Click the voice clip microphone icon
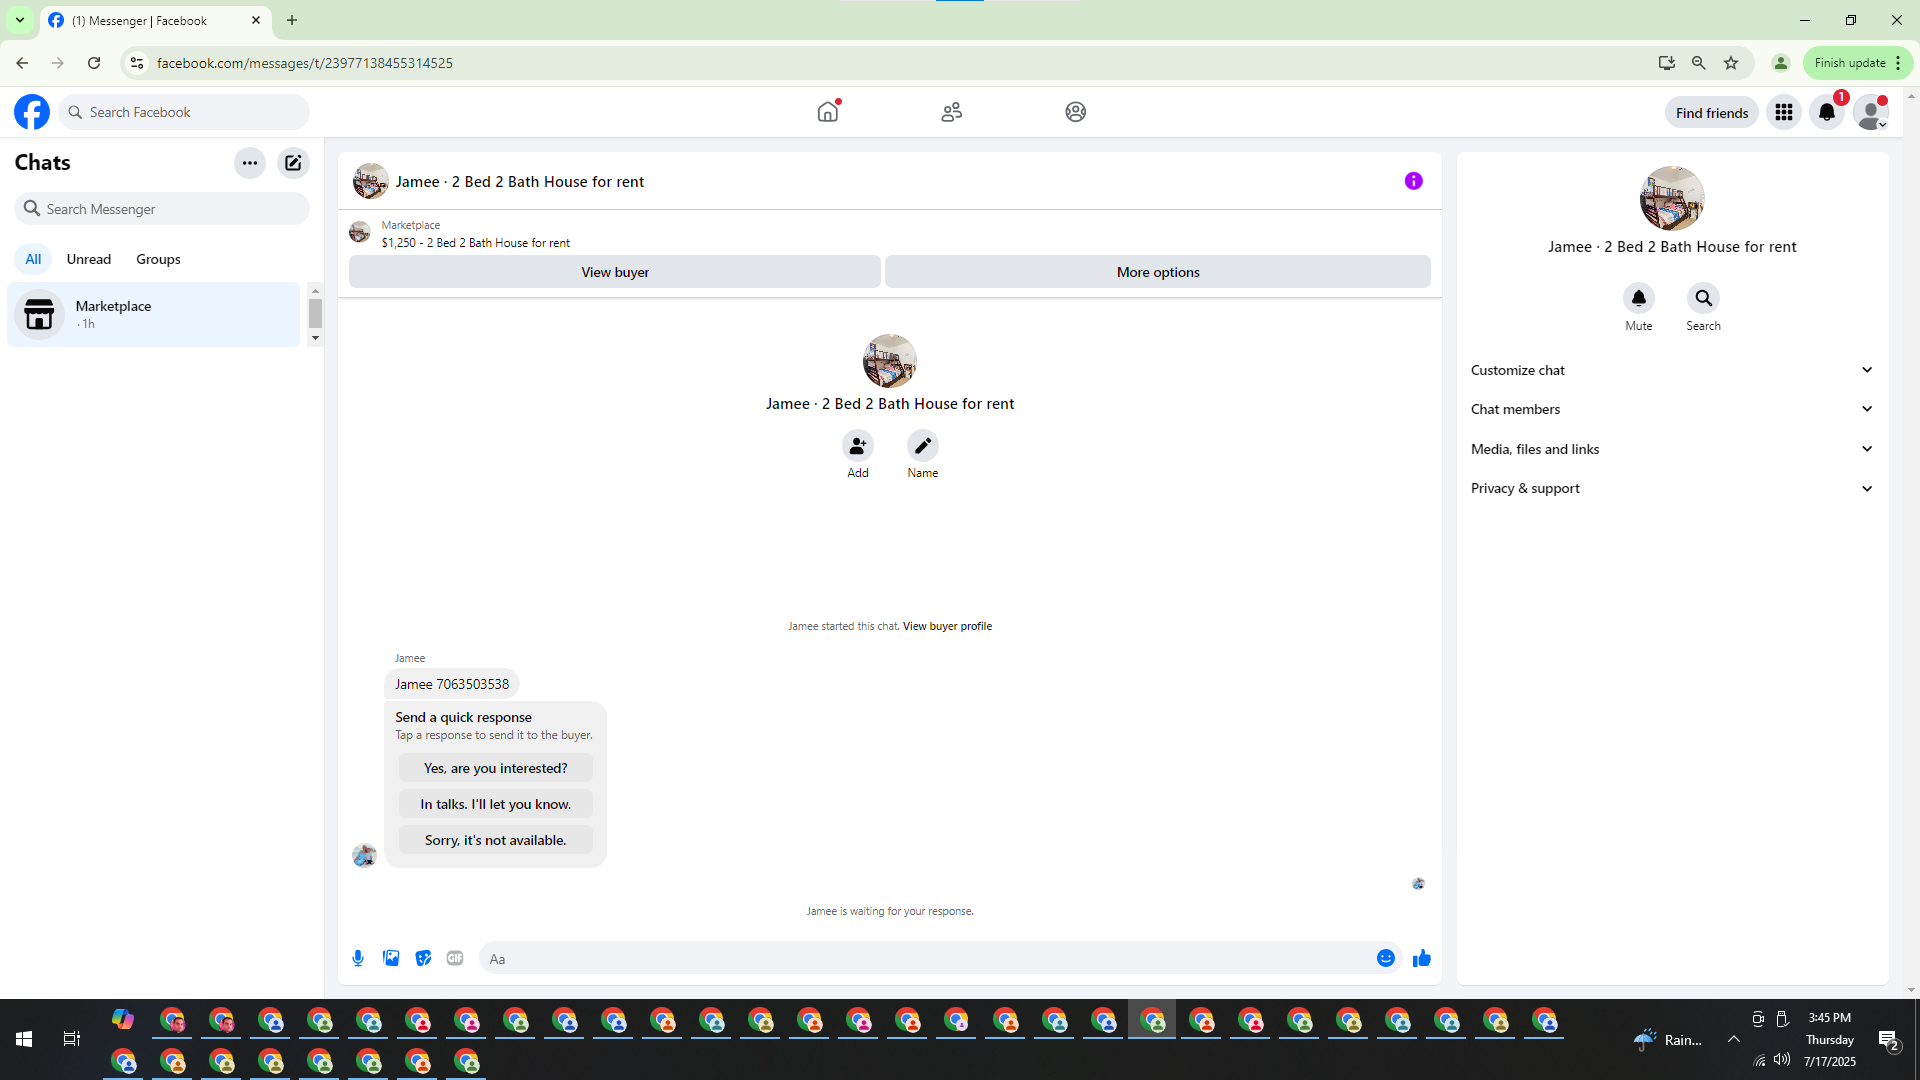1920x1080 pixels. click(x=358, y=958)
